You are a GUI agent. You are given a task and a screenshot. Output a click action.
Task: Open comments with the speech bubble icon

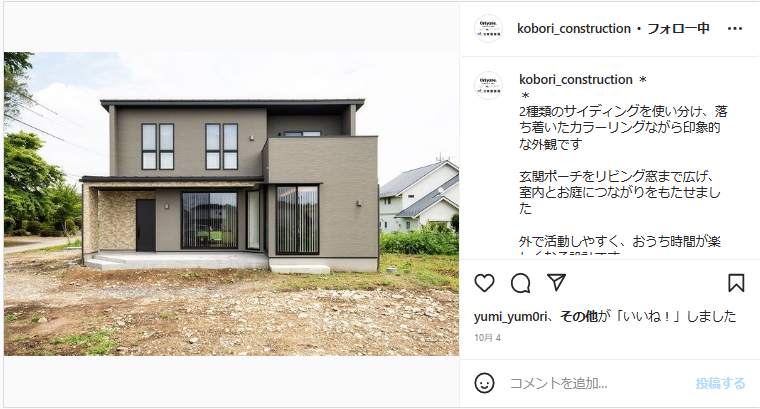click(x=521, y=283)
